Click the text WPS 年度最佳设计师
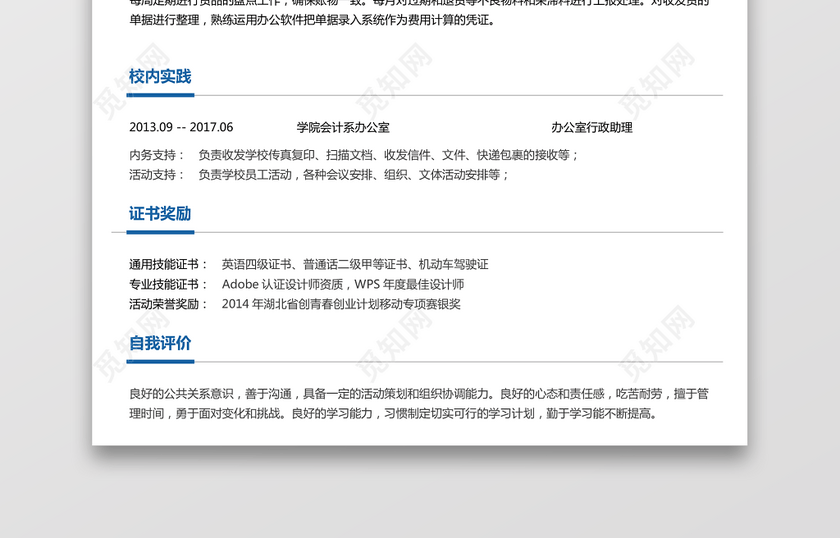 [409, 284]
